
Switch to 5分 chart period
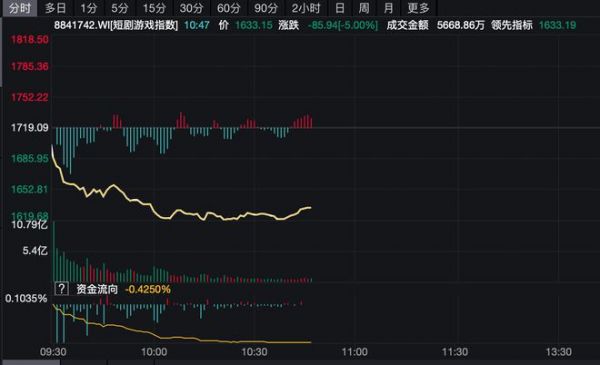pyautogui.click(x=120, y=8)
